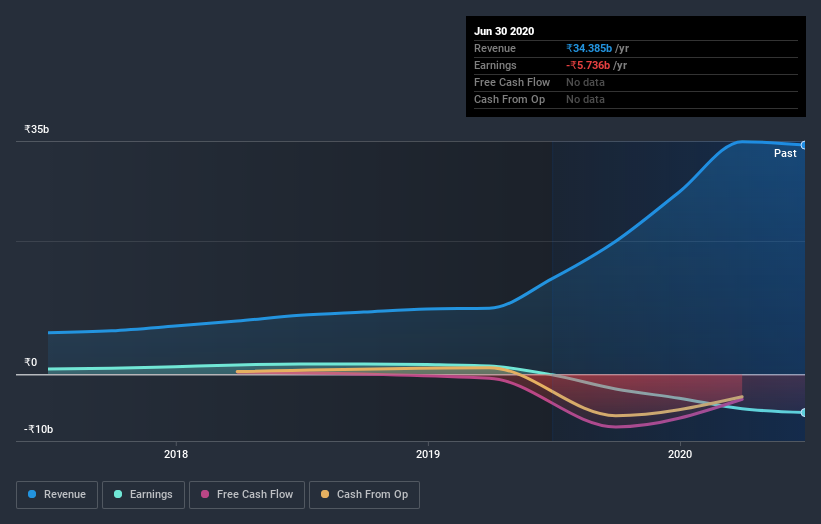Click the 'Revenue' label in tooltip

(495, 48)
